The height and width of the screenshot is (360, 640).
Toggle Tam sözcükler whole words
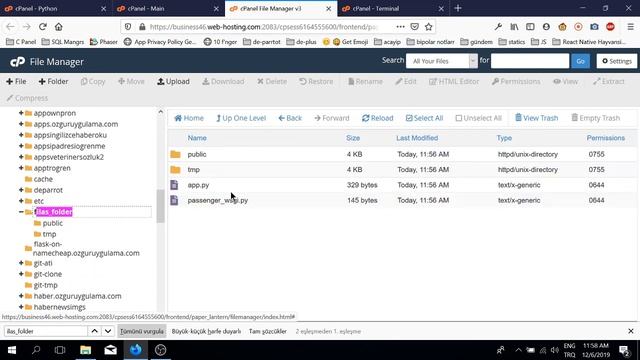(x=268, y=331)
